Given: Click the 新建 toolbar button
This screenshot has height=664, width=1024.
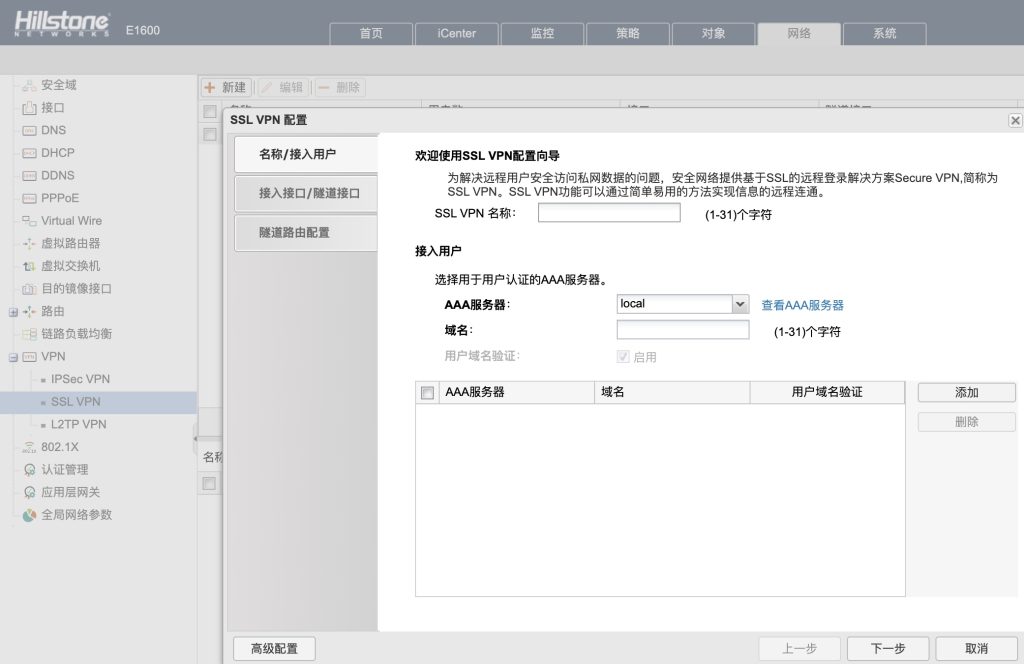Looking at the screenshot, I should pos(226,87).
